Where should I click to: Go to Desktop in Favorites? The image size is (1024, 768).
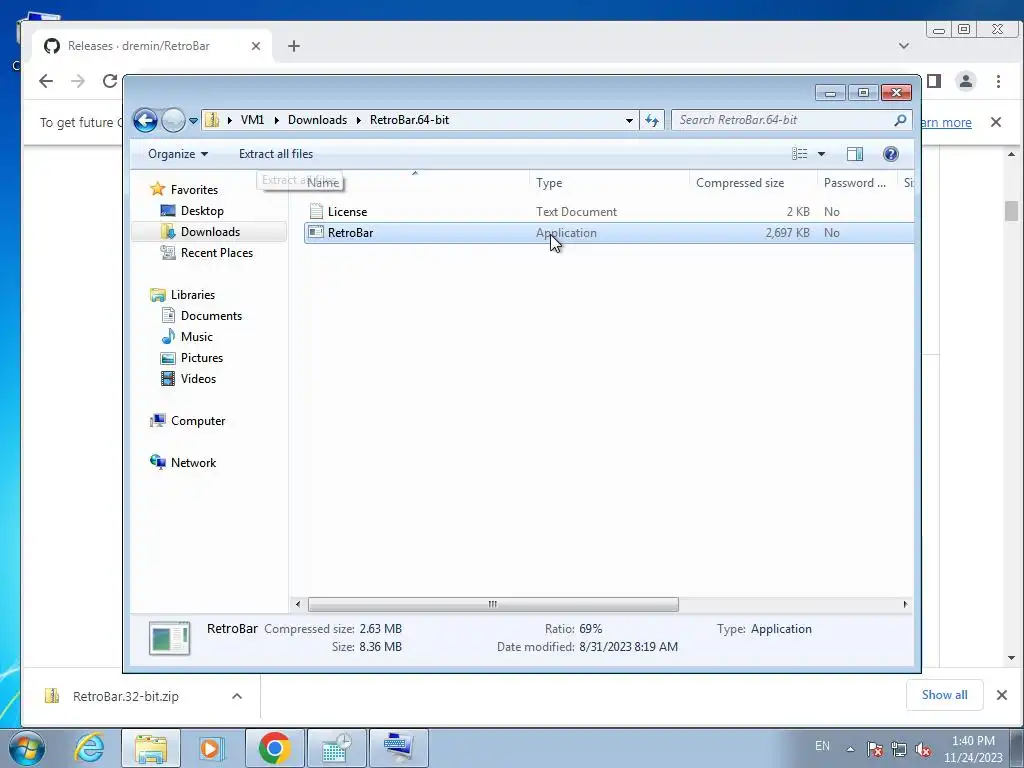(202, 211)
